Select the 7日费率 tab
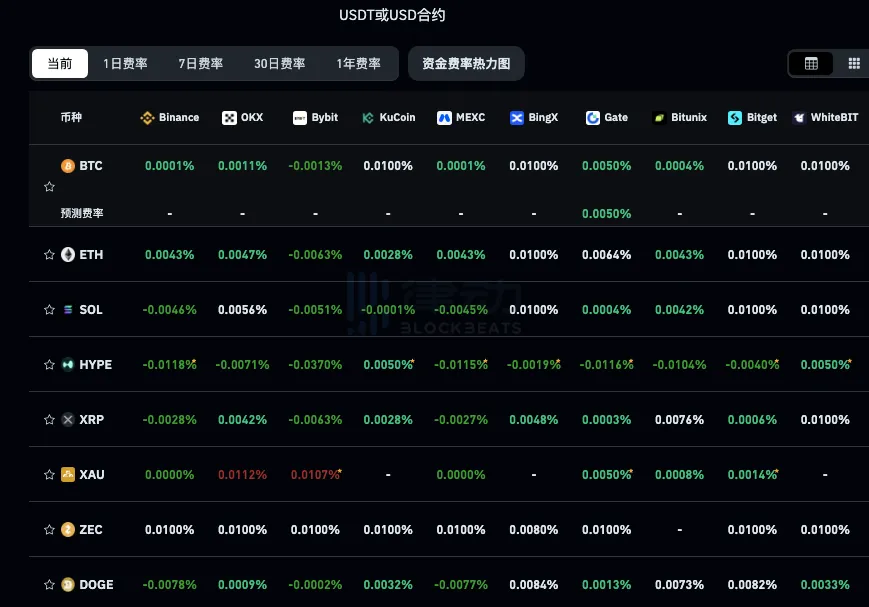869x607 pixels. (201, 64)
